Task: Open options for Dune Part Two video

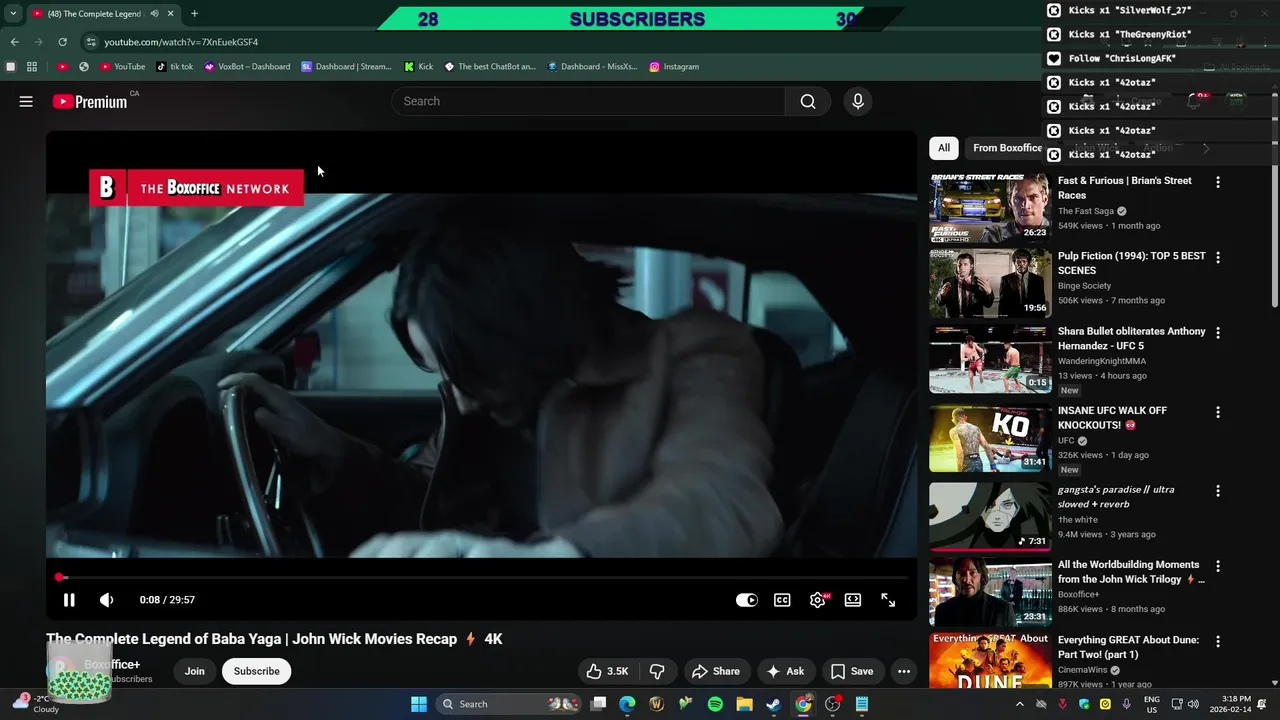Action: click(x=1217, y=641)
